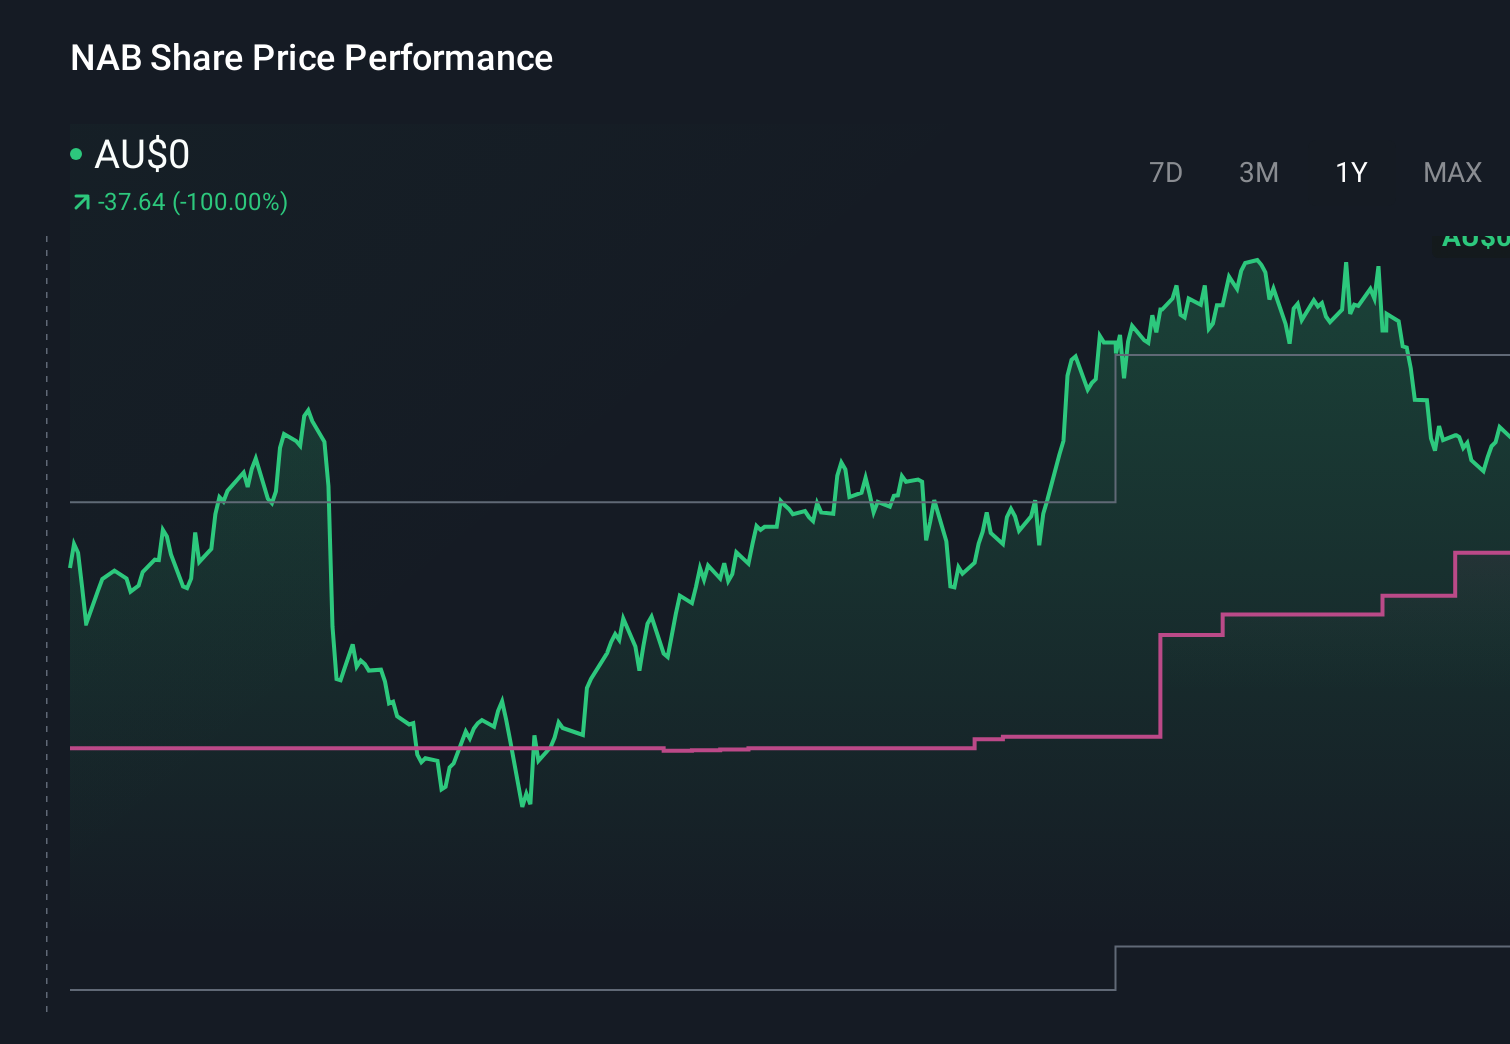Screen dimensions: 1510x1044
Task: Select the AU$0 price label
Action: pos(143,155)
